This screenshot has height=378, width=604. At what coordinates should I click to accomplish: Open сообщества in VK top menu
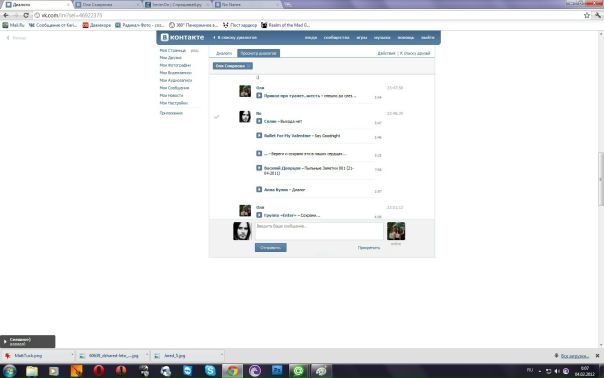tap(336, 37)
